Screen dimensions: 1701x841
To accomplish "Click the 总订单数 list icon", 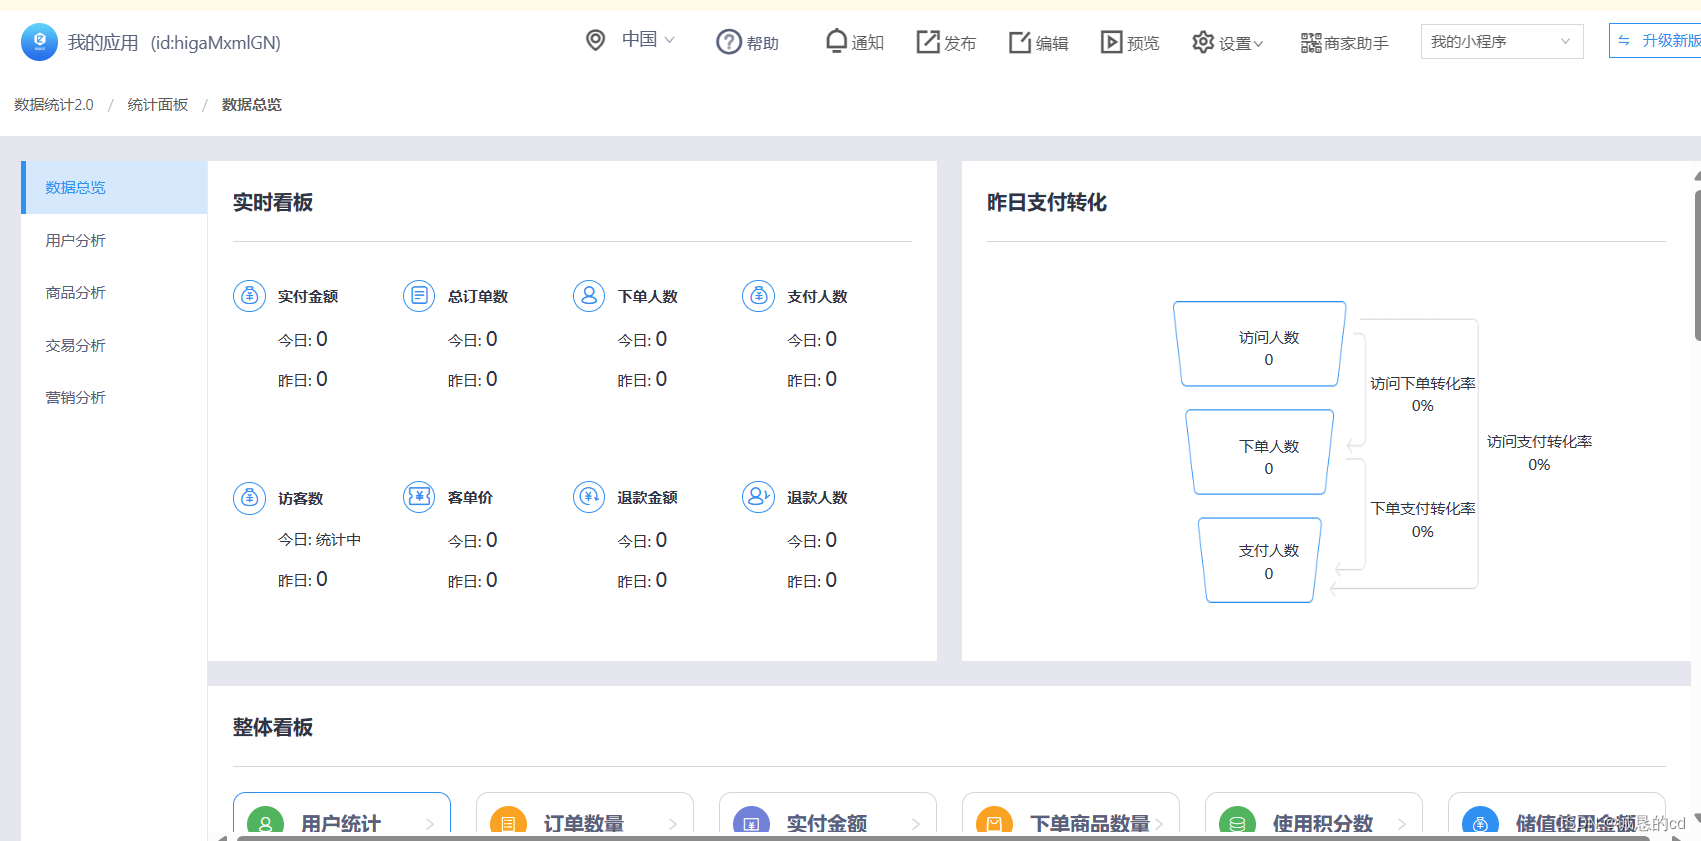I will tap(419, 296).
